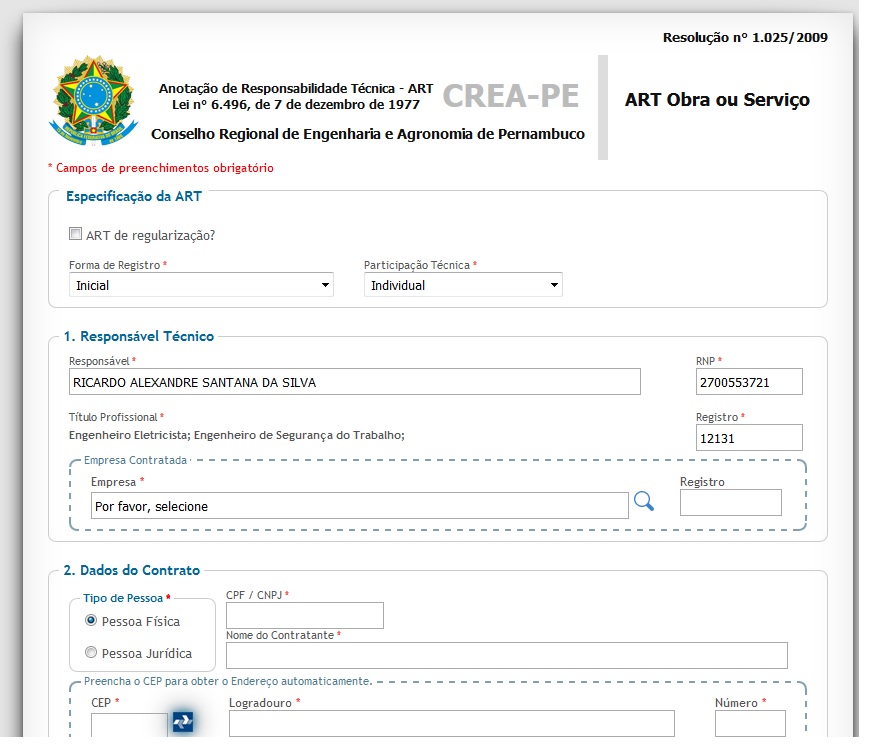Click the magnifier icon next to Empresa
Image resolution: width=872 pixels, height=753 pixels.
(644, 502)
